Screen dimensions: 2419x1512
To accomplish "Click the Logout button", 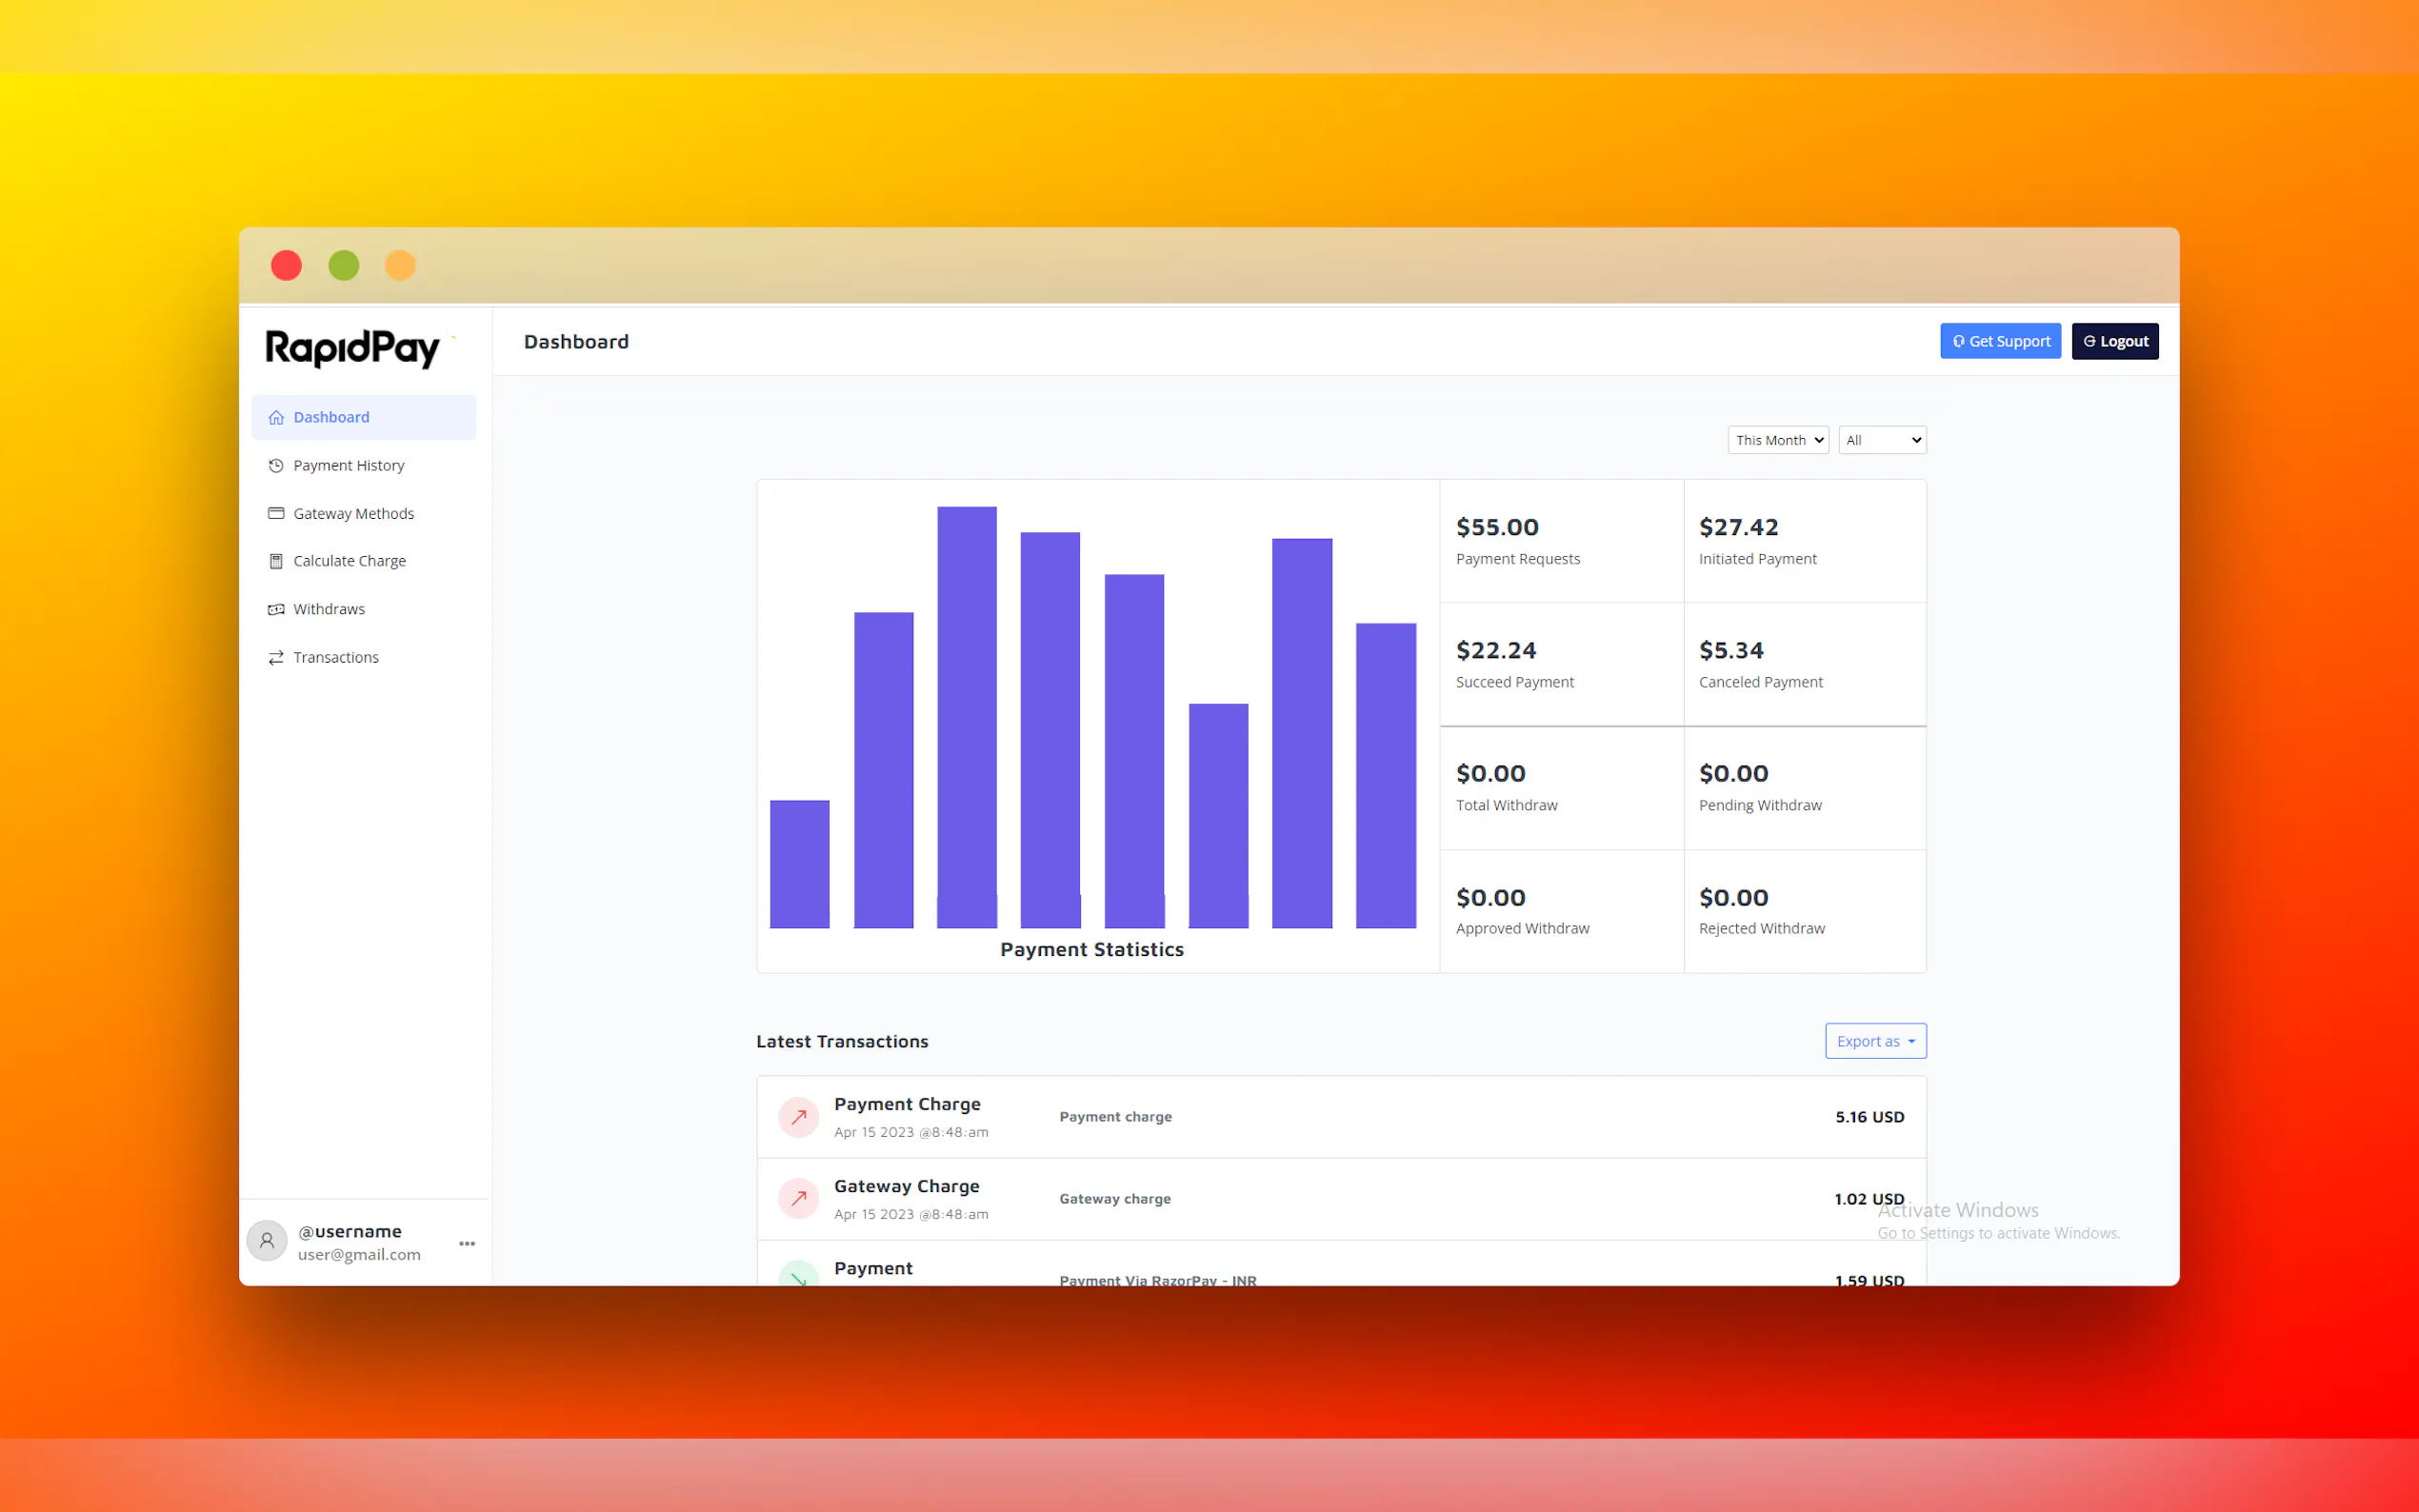I will (x=2114, y=341).
